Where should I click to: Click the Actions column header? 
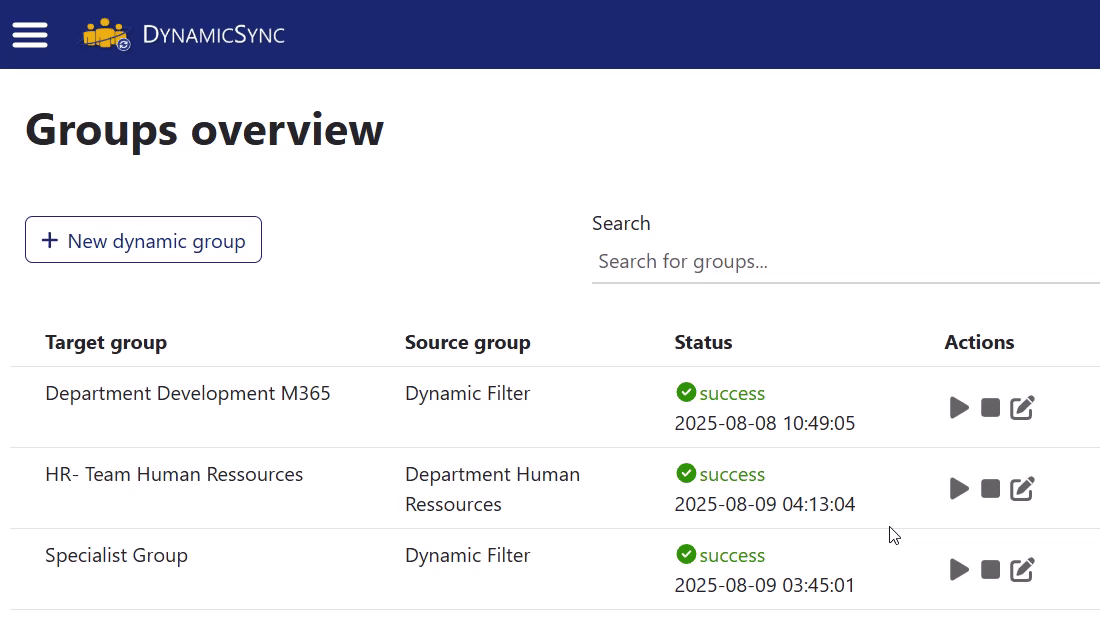pyautogui.click(x=979, y=342)
